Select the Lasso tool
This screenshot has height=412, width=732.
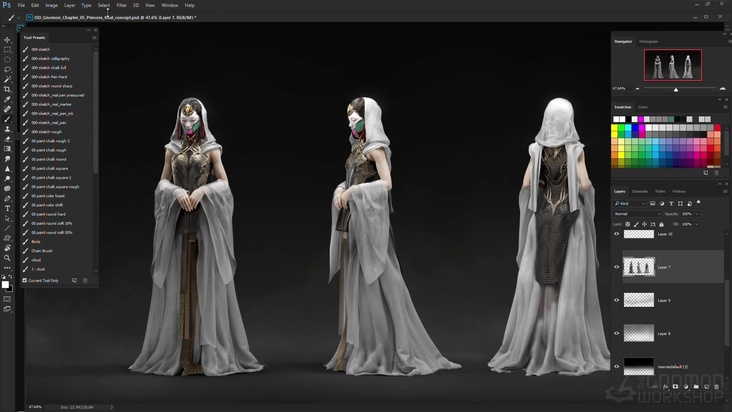pyautogui.click(x=7, y=70)
